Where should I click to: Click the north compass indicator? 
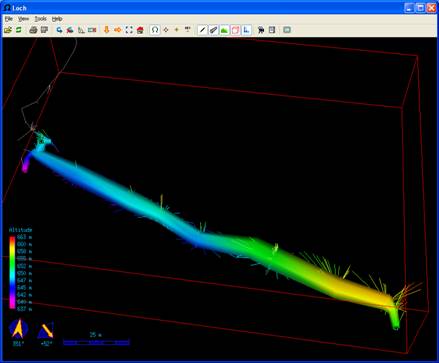click(18, 329)
